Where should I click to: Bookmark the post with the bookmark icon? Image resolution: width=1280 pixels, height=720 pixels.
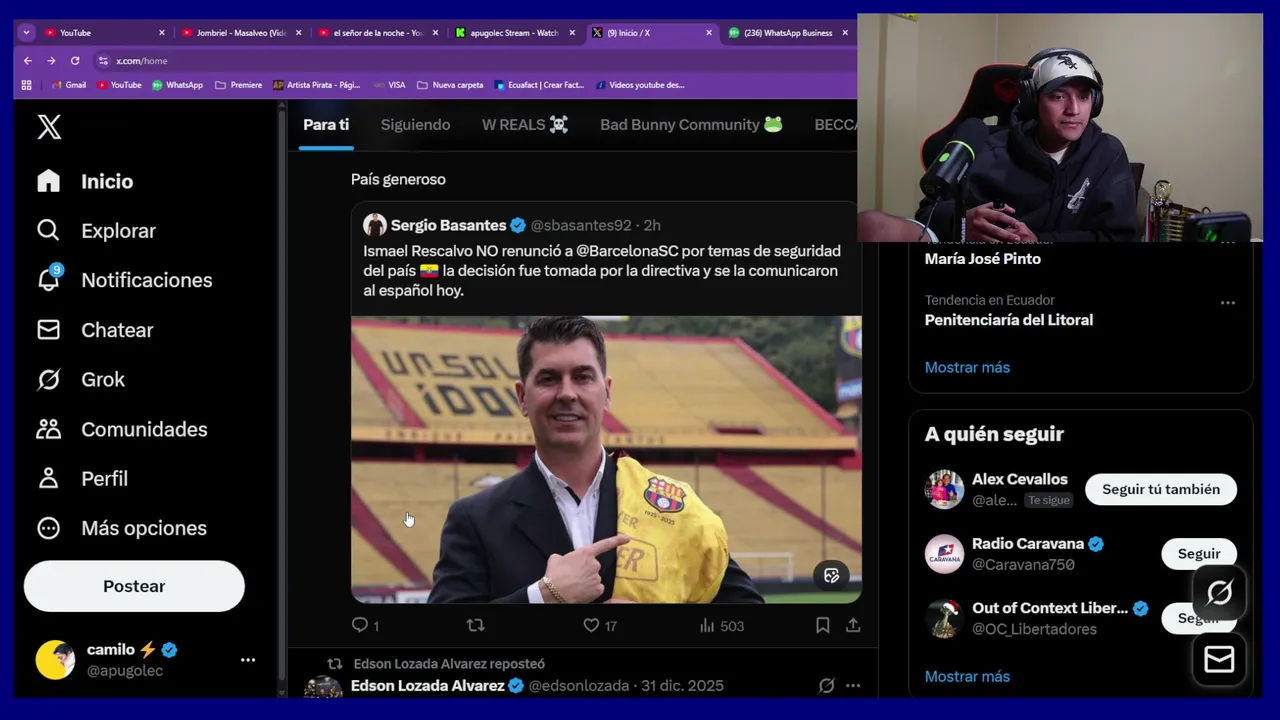[822, 625]
